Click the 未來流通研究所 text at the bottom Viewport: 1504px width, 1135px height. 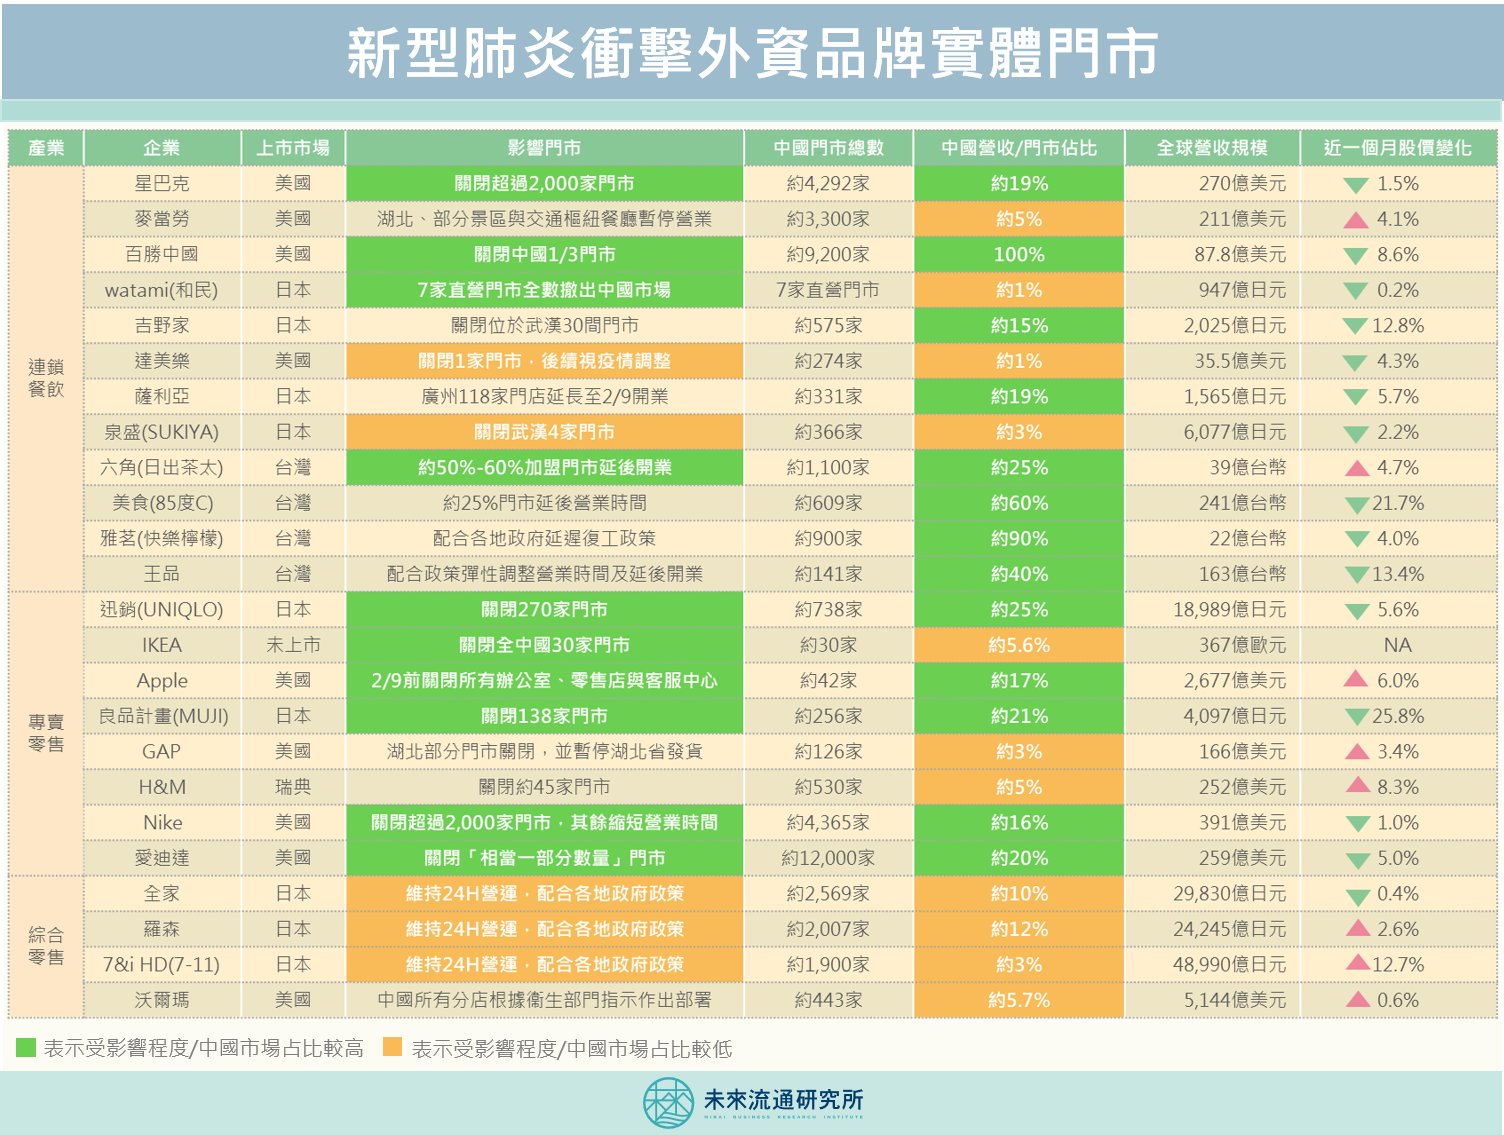coord(783,1100)
